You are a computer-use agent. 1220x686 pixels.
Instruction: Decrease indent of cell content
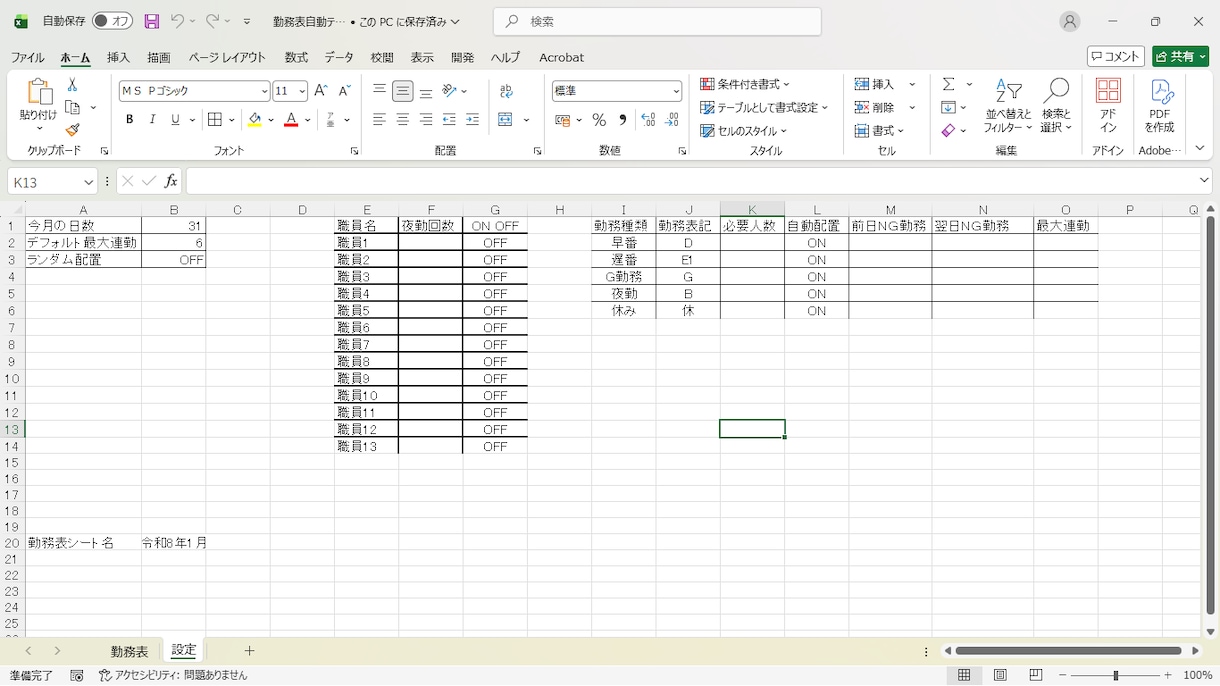pos(449,120)
